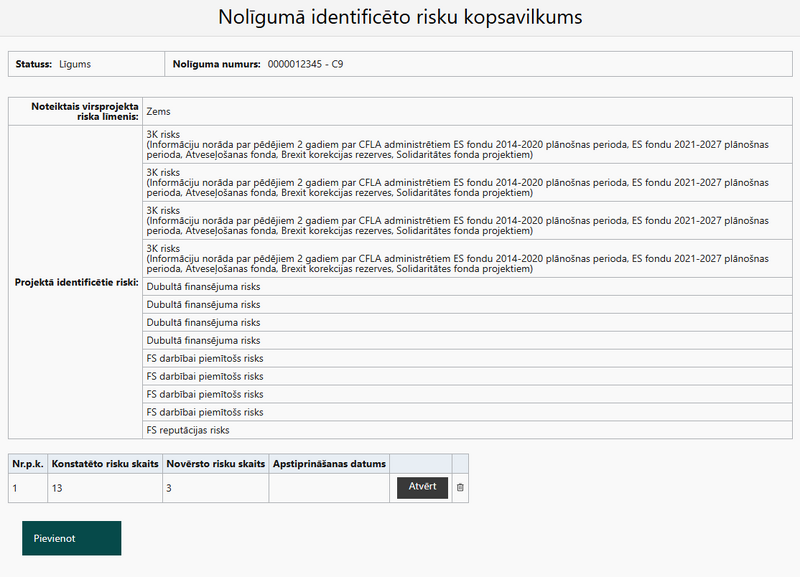
Task: Click the Pievienot button
Action: click(x=71, y=538)
